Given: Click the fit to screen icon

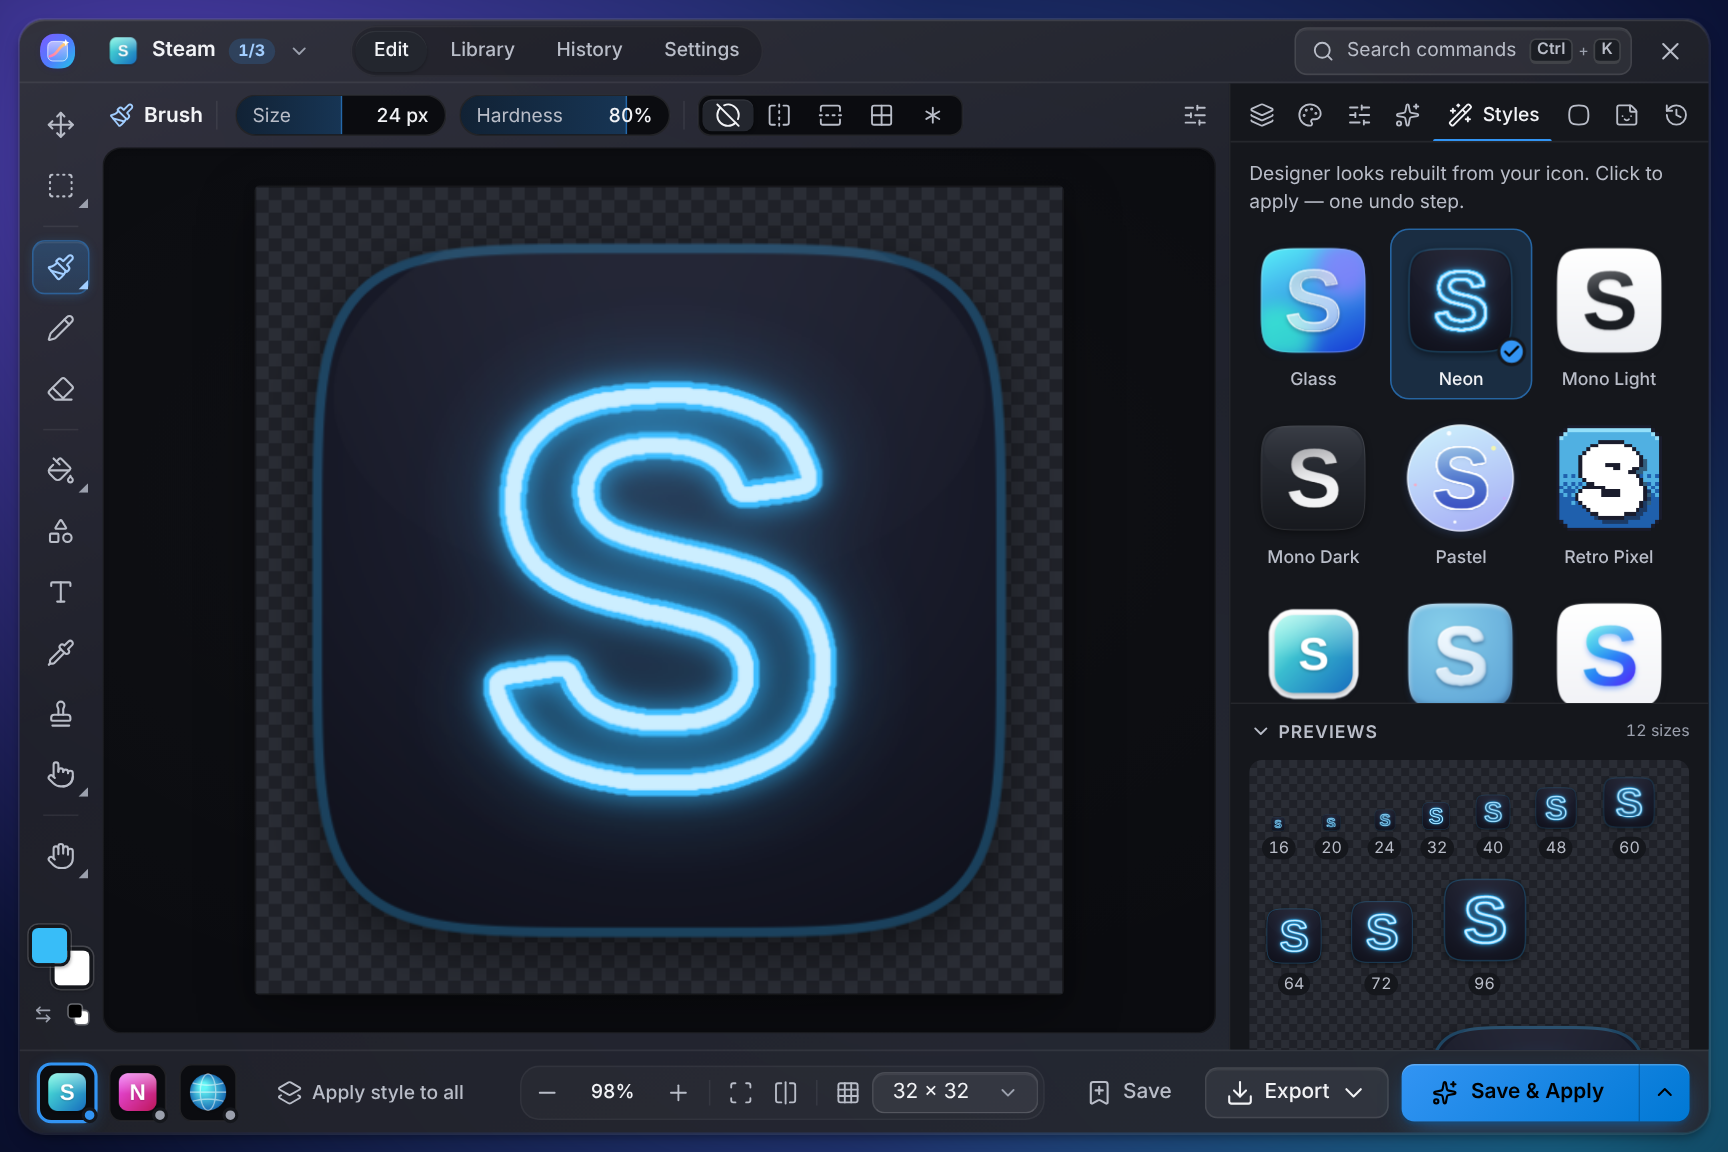Looking at the screenshot, I should click(x=740, y=1092).
